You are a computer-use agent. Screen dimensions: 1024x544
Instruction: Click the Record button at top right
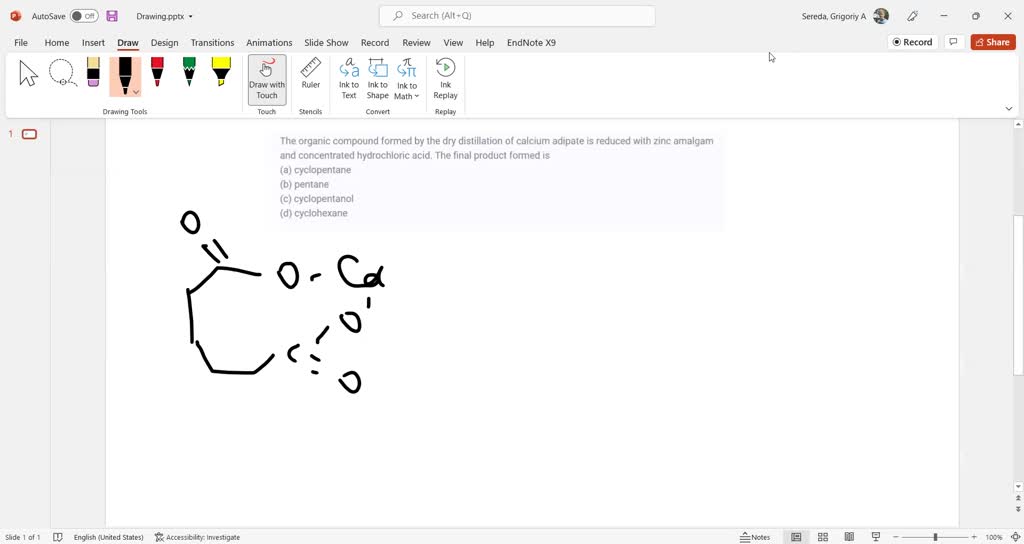[x=912, y=42]
